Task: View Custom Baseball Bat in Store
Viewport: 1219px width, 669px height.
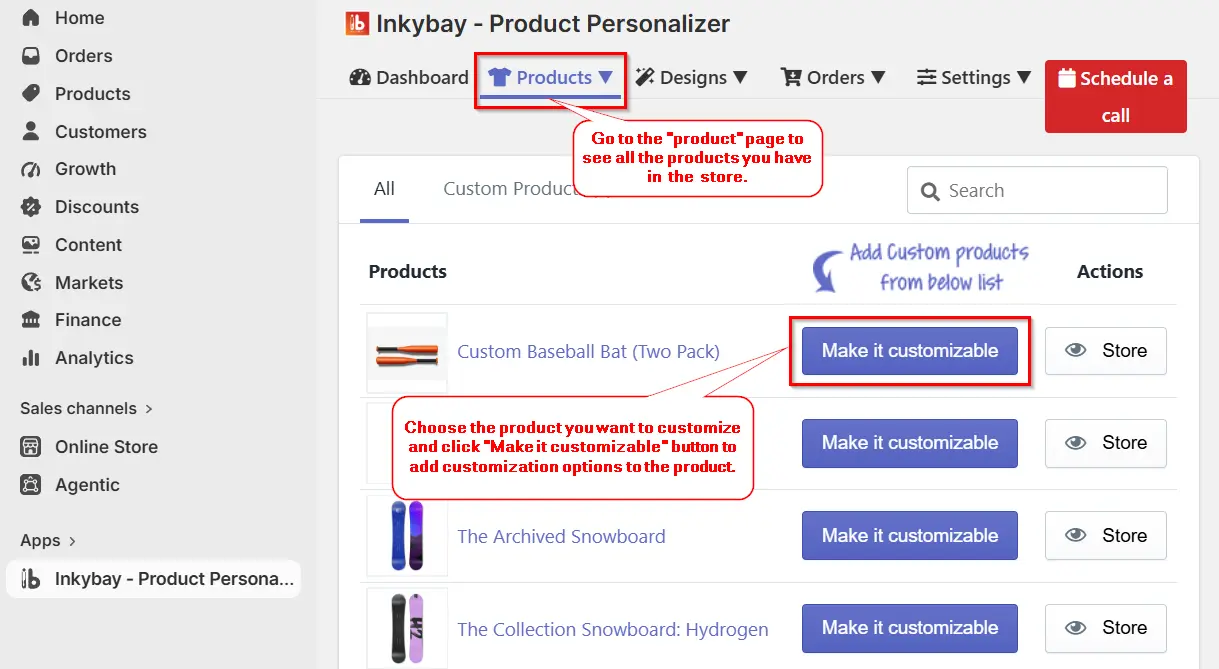Action: click(1105, 351)
